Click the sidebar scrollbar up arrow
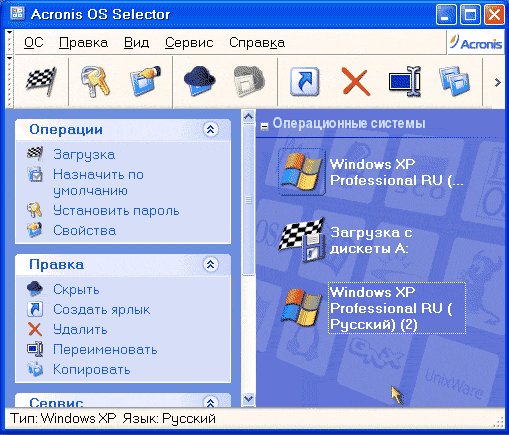509x435 pixels. (x=248, y=116)
